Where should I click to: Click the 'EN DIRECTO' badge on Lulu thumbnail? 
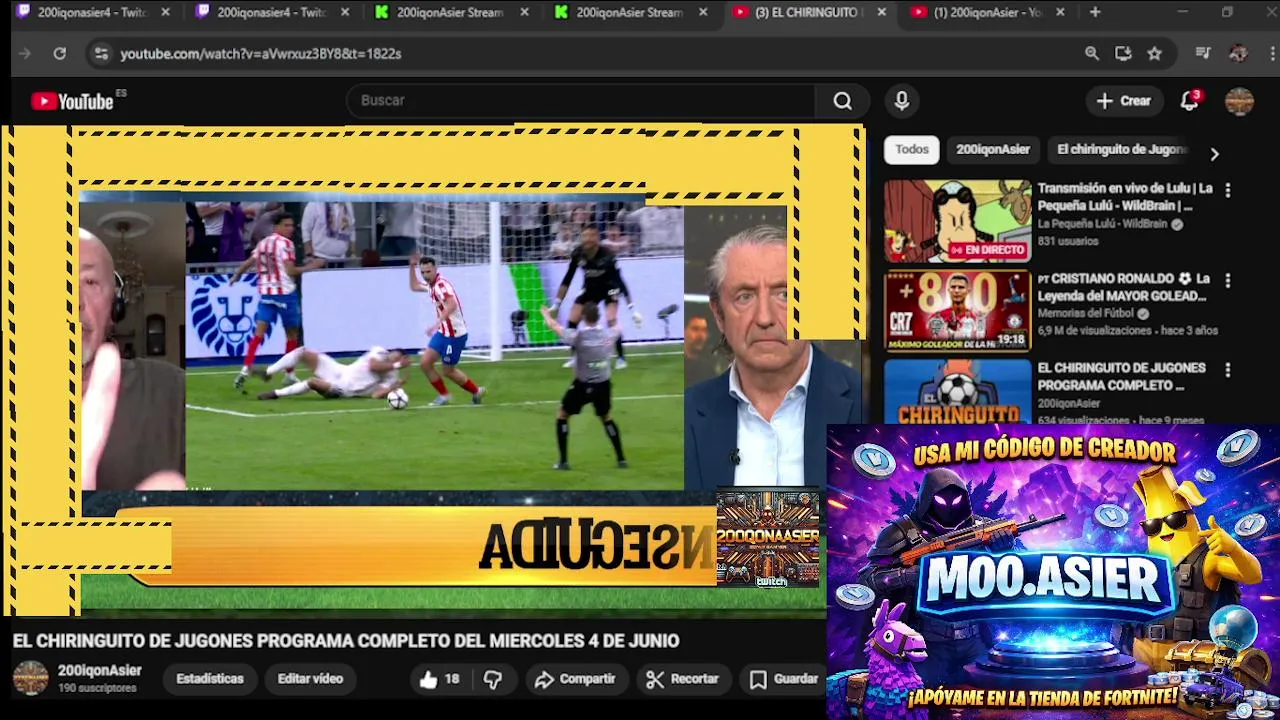[x=987, y=250]
